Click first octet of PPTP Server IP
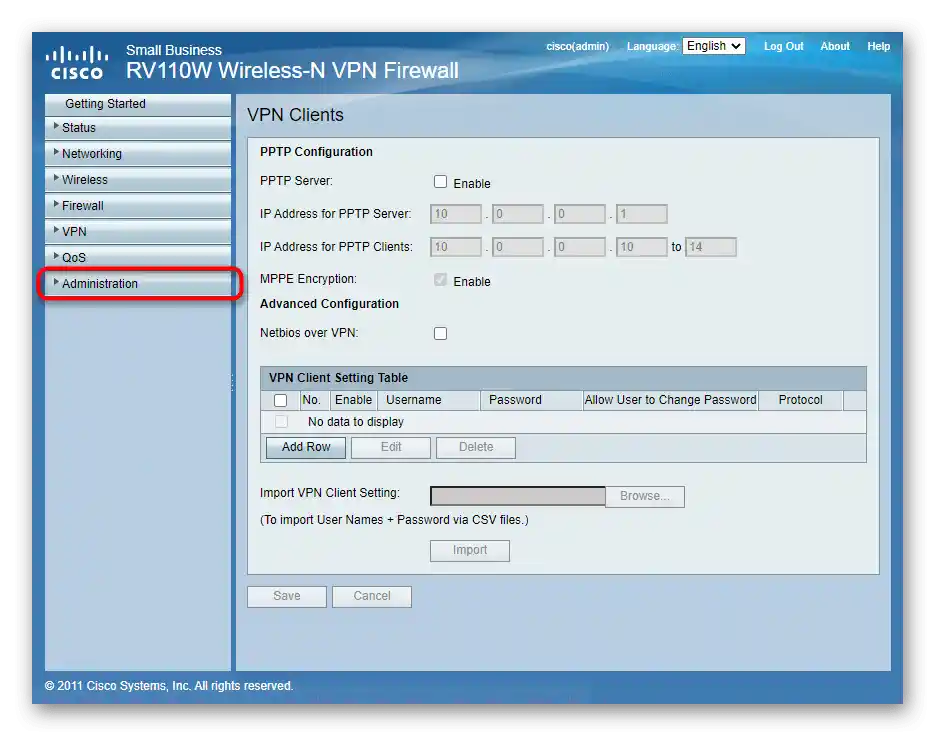 click(x=456, y=214)
